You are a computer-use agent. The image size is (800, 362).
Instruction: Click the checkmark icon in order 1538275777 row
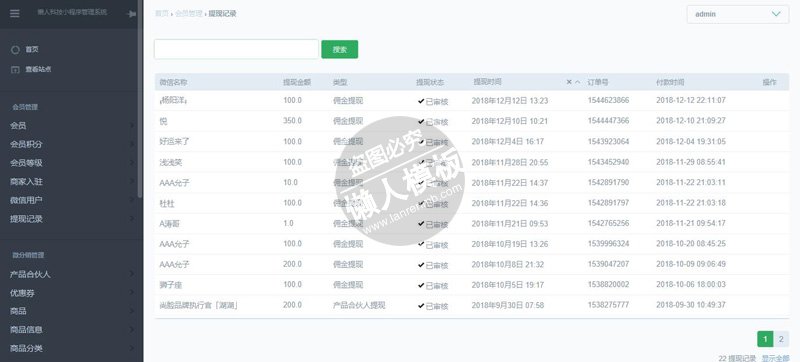pos(421,305)
